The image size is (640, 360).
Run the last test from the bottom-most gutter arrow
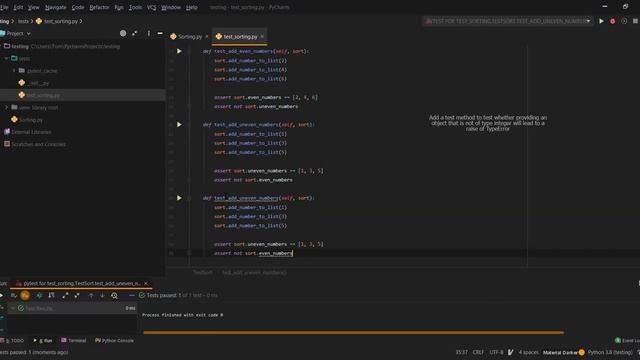tap(179, 198)
